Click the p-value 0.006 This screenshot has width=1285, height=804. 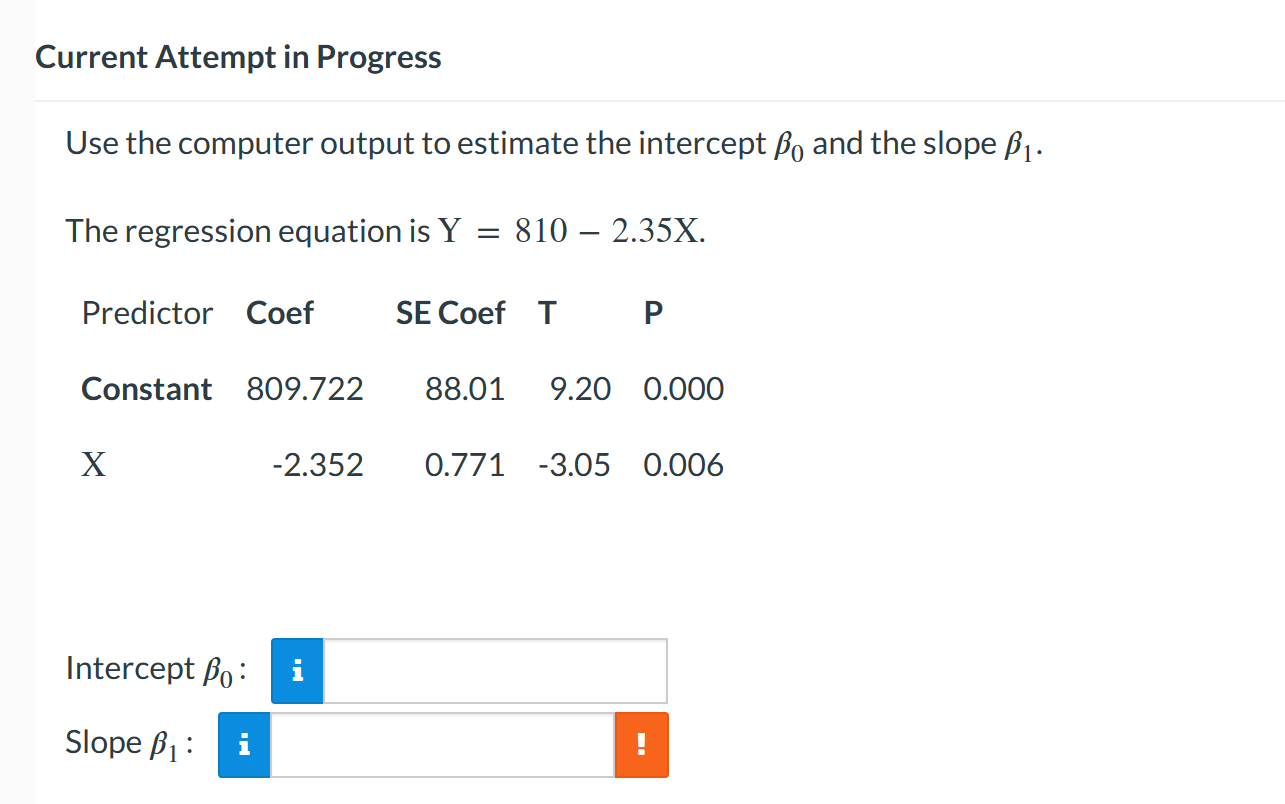pyautogui.click(x=683, y=464)
